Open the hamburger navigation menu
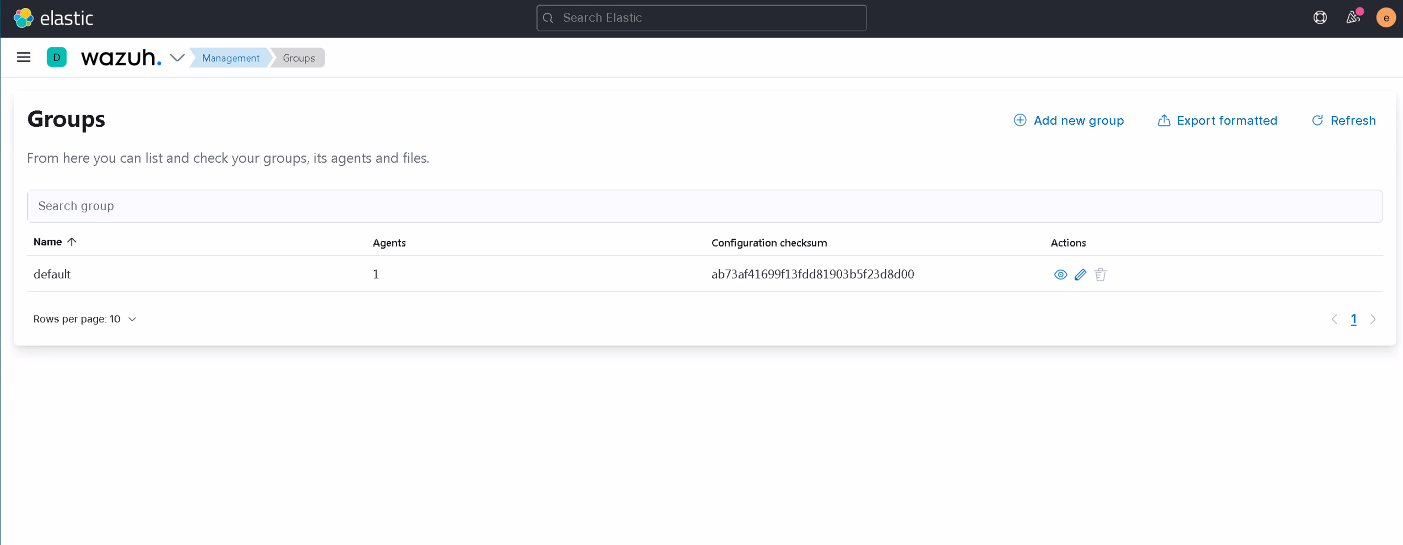The width and height of the screenshot is (1403, 545). click(x=24, y=58)
